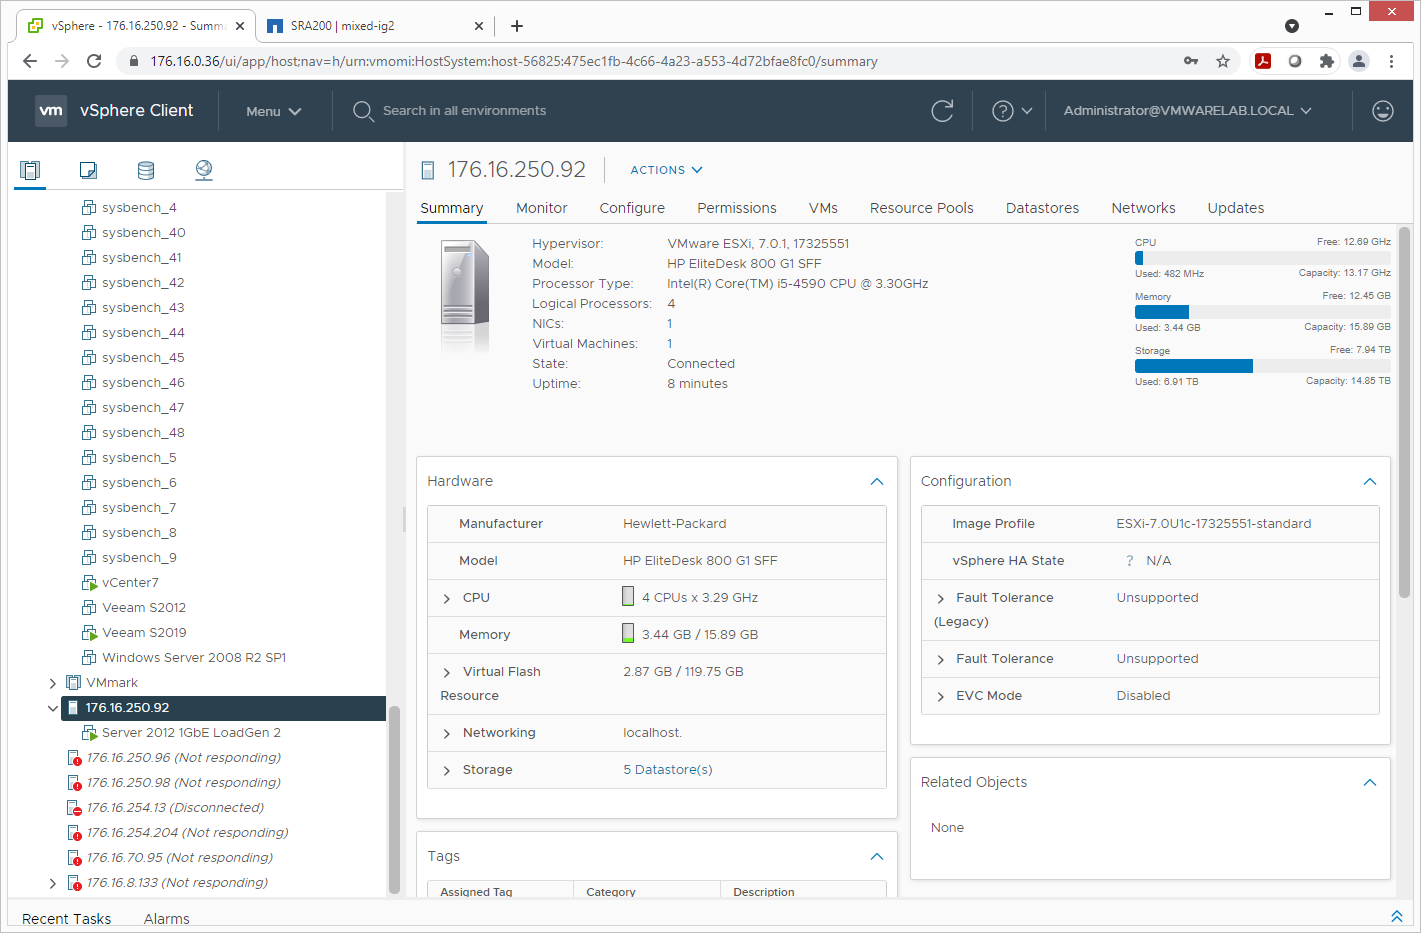The image size is (1421, 933).
Task: Expand the CPU hardware row
Action: click(447, 598)
